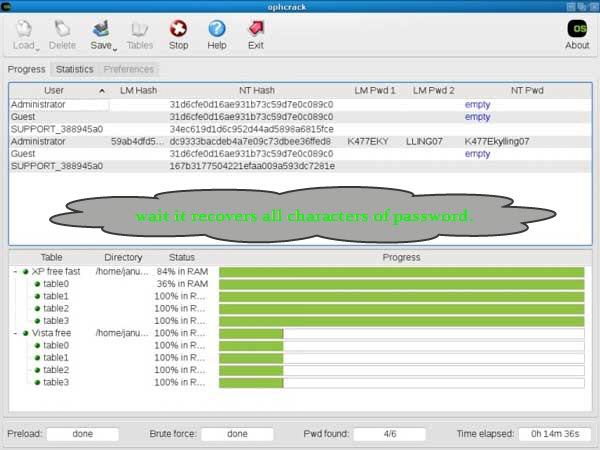Click the Pwd found field showing 4/6
Screen dimensions: 600x450
(x=390, y=434)
